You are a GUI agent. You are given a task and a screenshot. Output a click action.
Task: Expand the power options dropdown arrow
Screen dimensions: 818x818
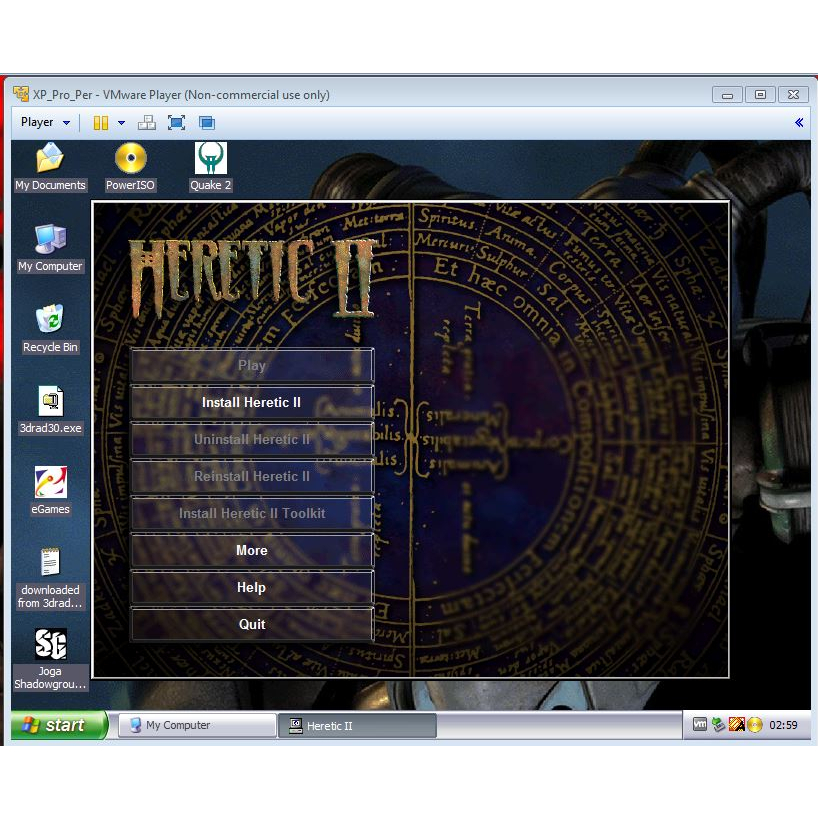coord(121,123)
